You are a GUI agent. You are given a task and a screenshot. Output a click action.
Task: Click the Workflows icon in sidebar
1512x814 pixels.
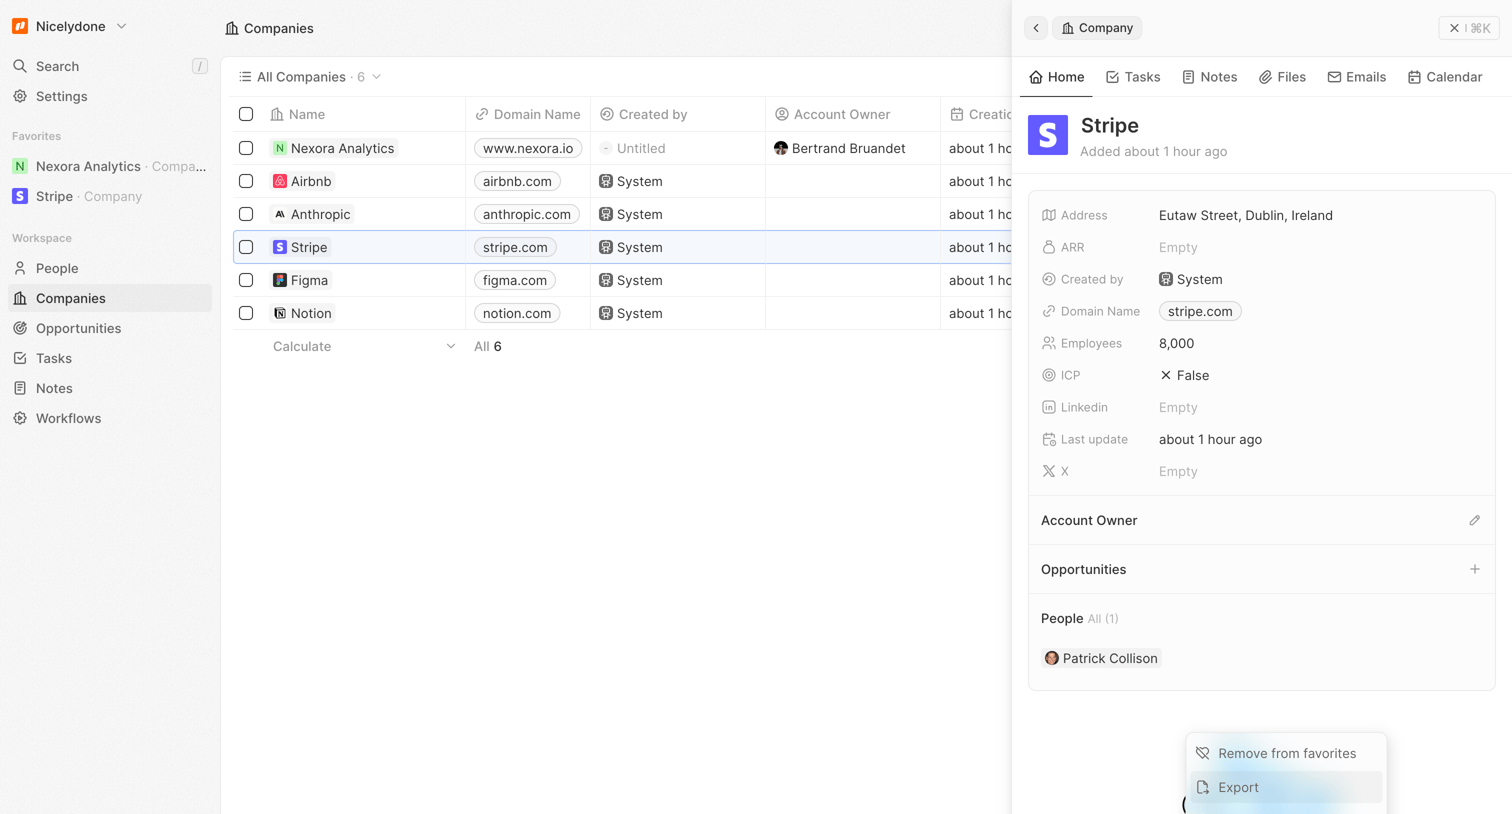click(x=20, y=418)
